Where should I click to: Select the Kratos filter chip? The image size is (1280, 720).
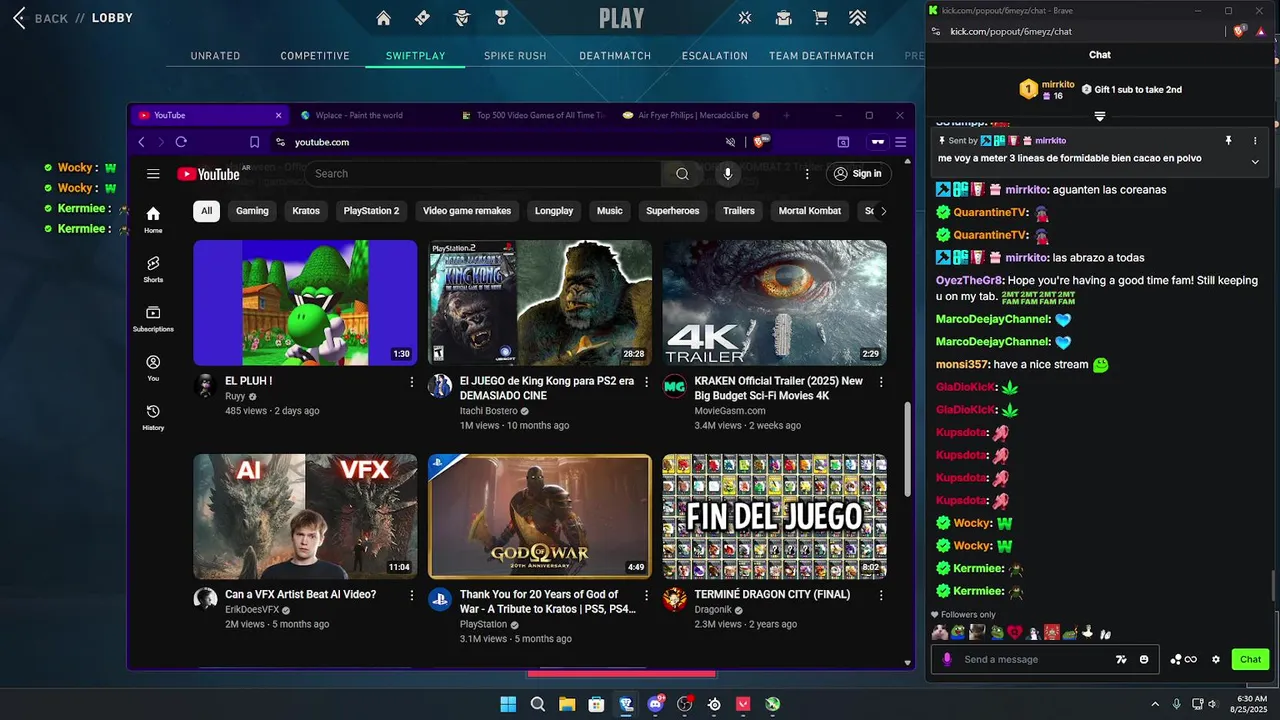tap(306, 211)
